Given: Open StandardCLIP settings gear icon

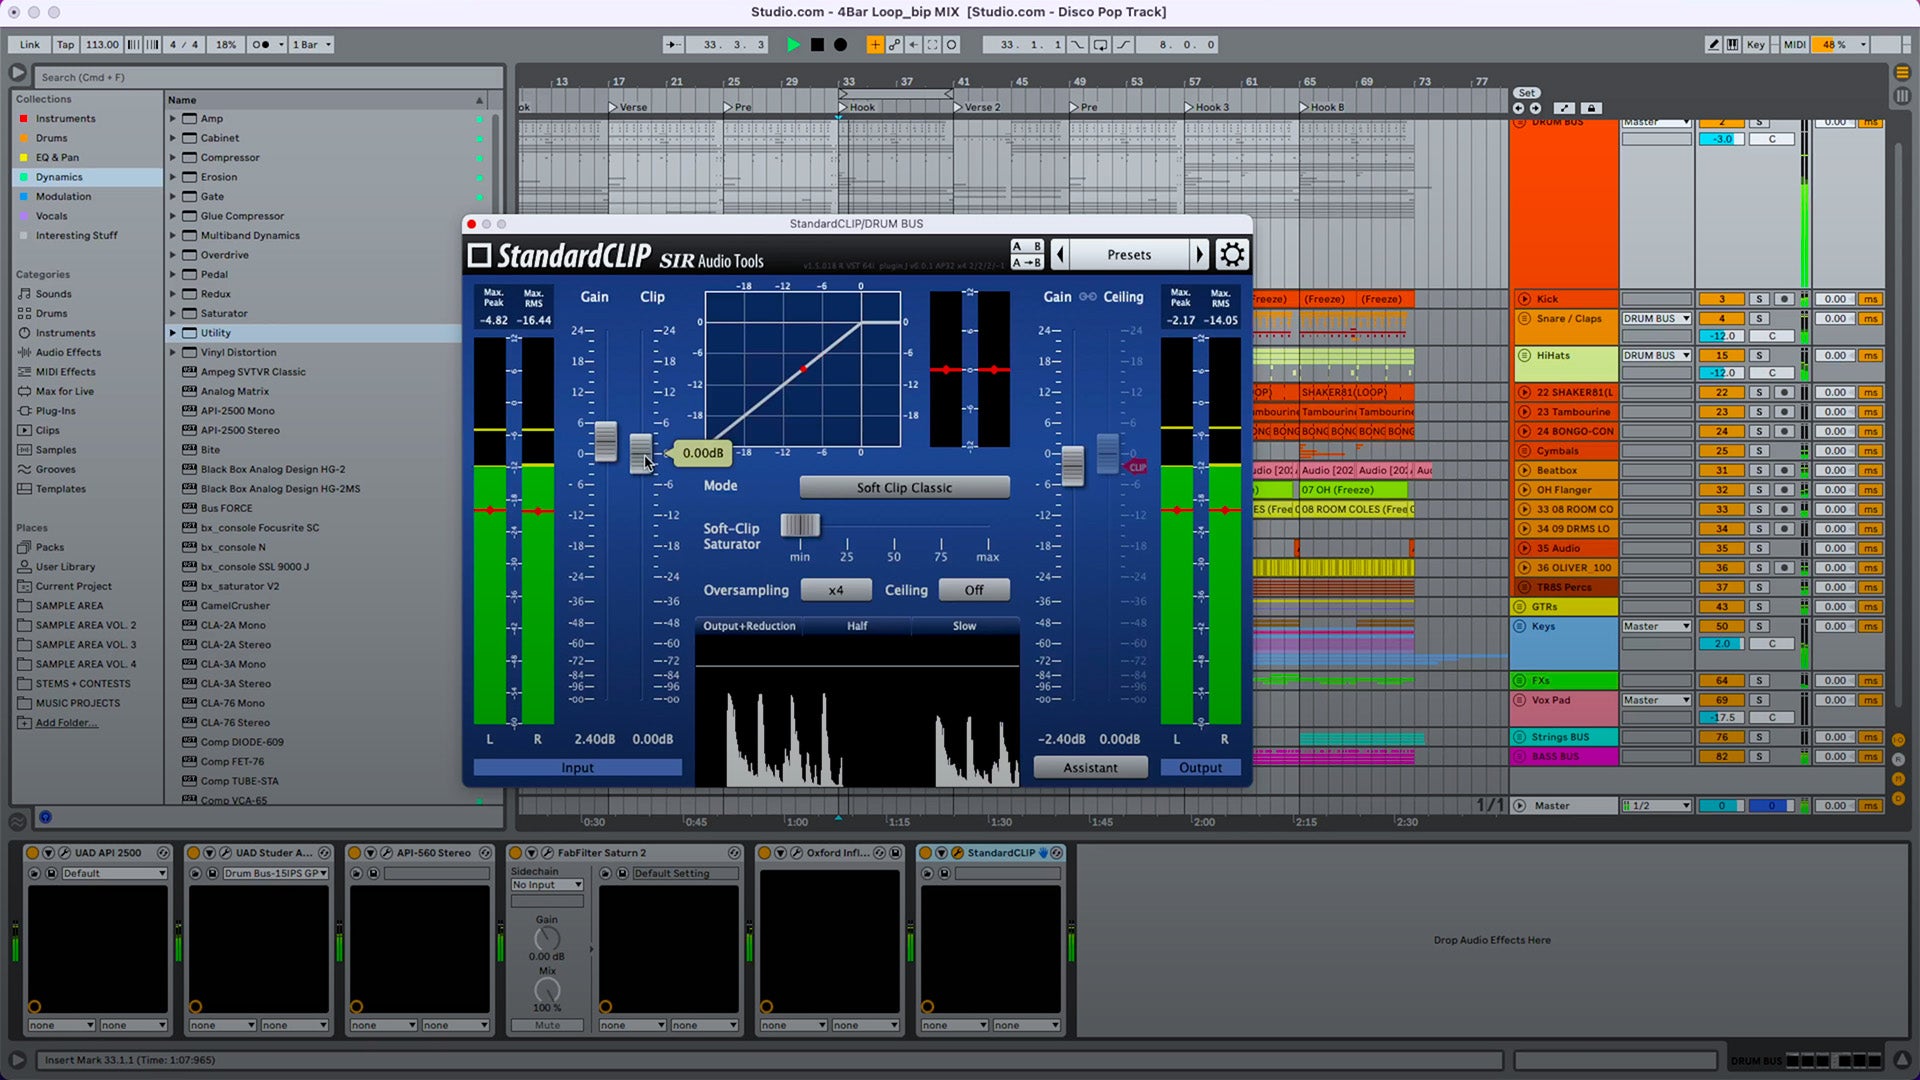Looking at the screenshot, I should coord(1232,255).
